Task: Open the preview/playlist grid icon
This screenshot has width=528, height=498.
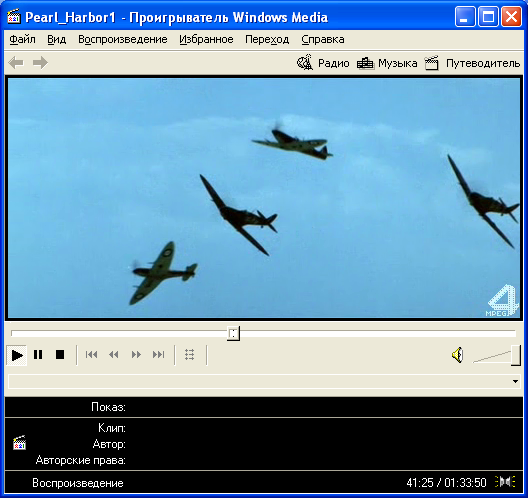Action: (190, 355)
